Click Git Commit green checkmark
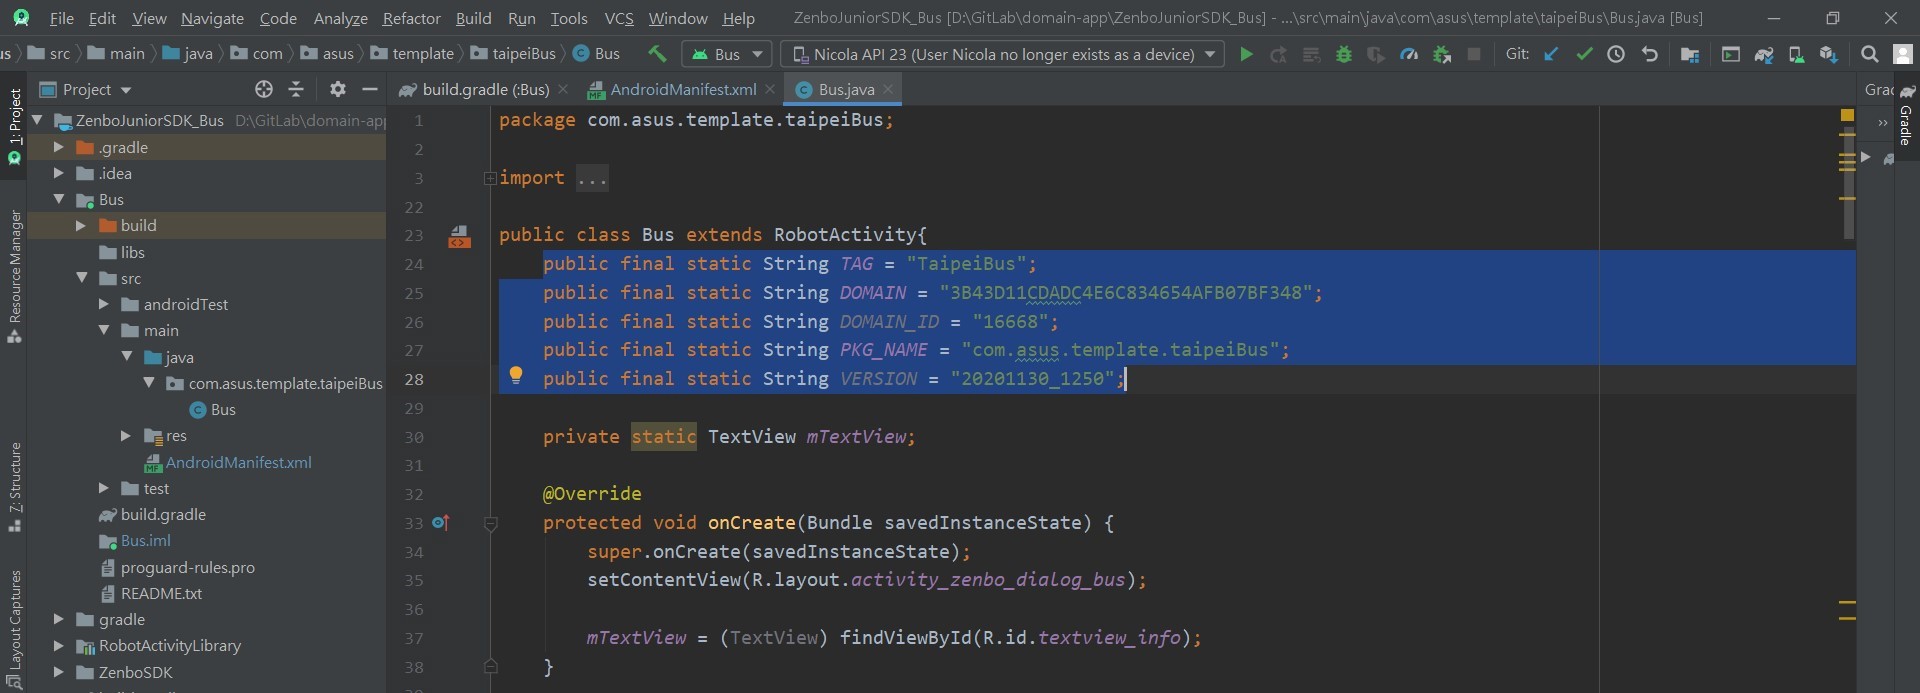Image resolution: width=1920 pixels, height=693 pixels. point(1584,54)
